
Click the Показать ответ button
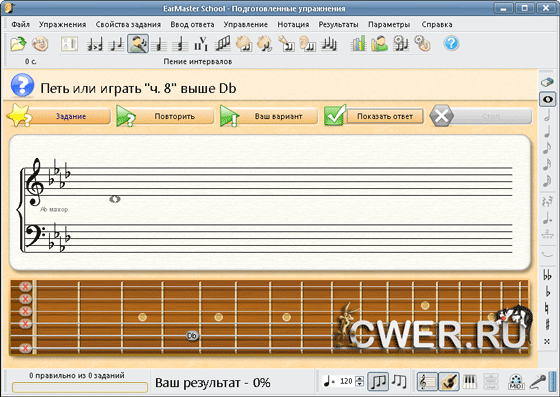(x=374, y=116)
